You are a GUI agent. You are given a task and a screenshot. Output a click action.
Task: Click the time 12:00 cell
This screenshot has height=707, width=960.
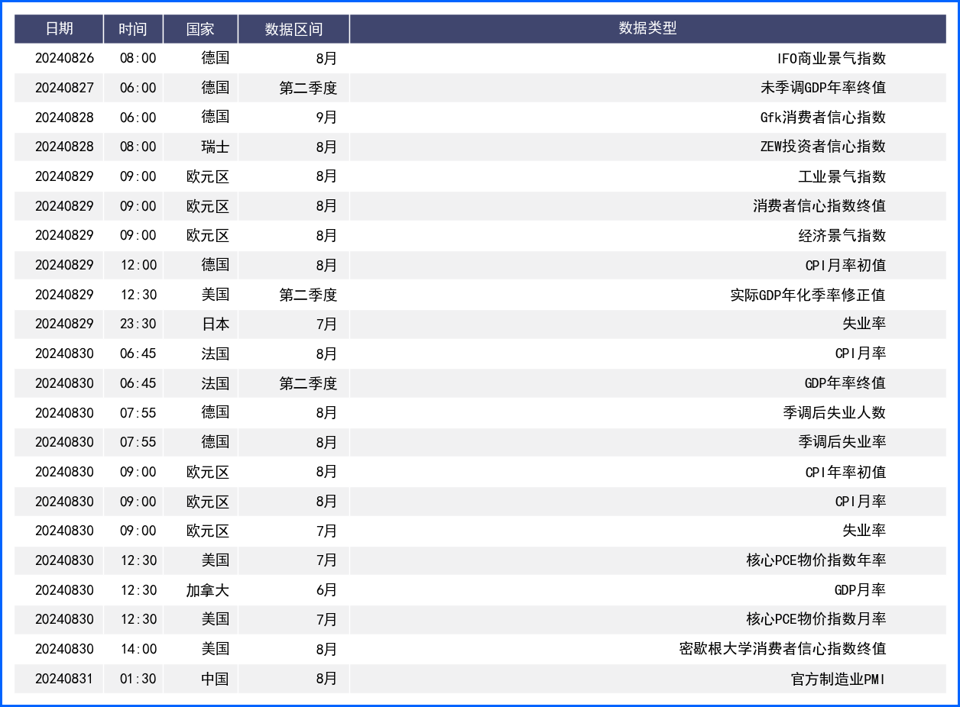138,265
